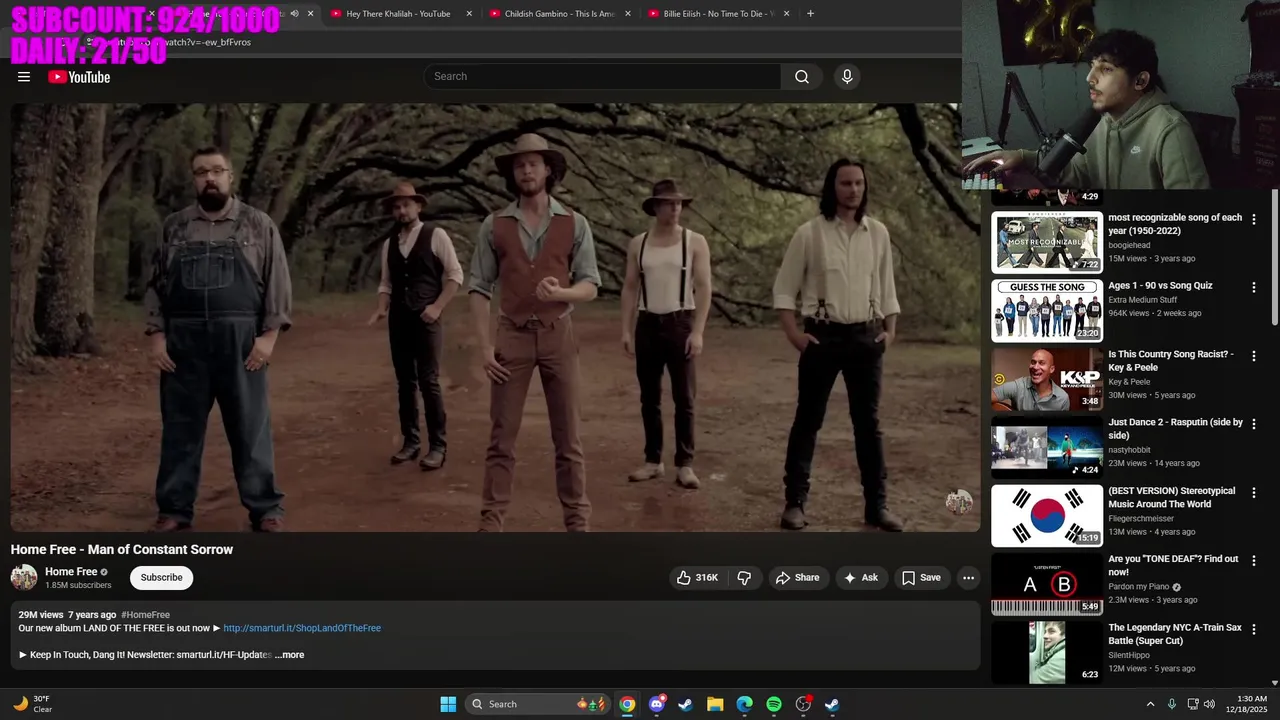Open Discord from the taskbar
The image size is (1280, 720).
656,704
